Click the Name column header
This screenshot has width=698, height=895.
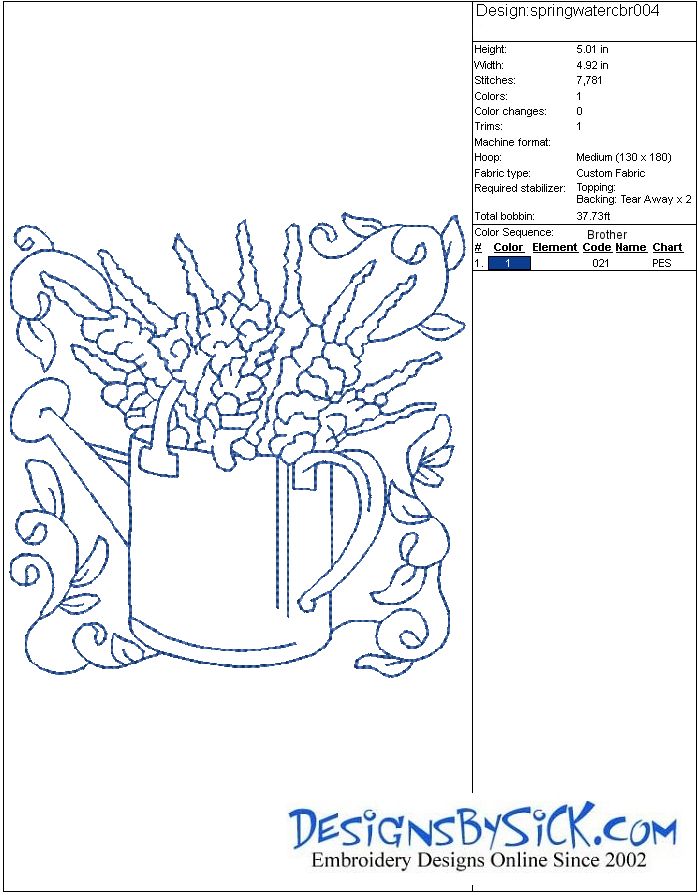(630, 247)
